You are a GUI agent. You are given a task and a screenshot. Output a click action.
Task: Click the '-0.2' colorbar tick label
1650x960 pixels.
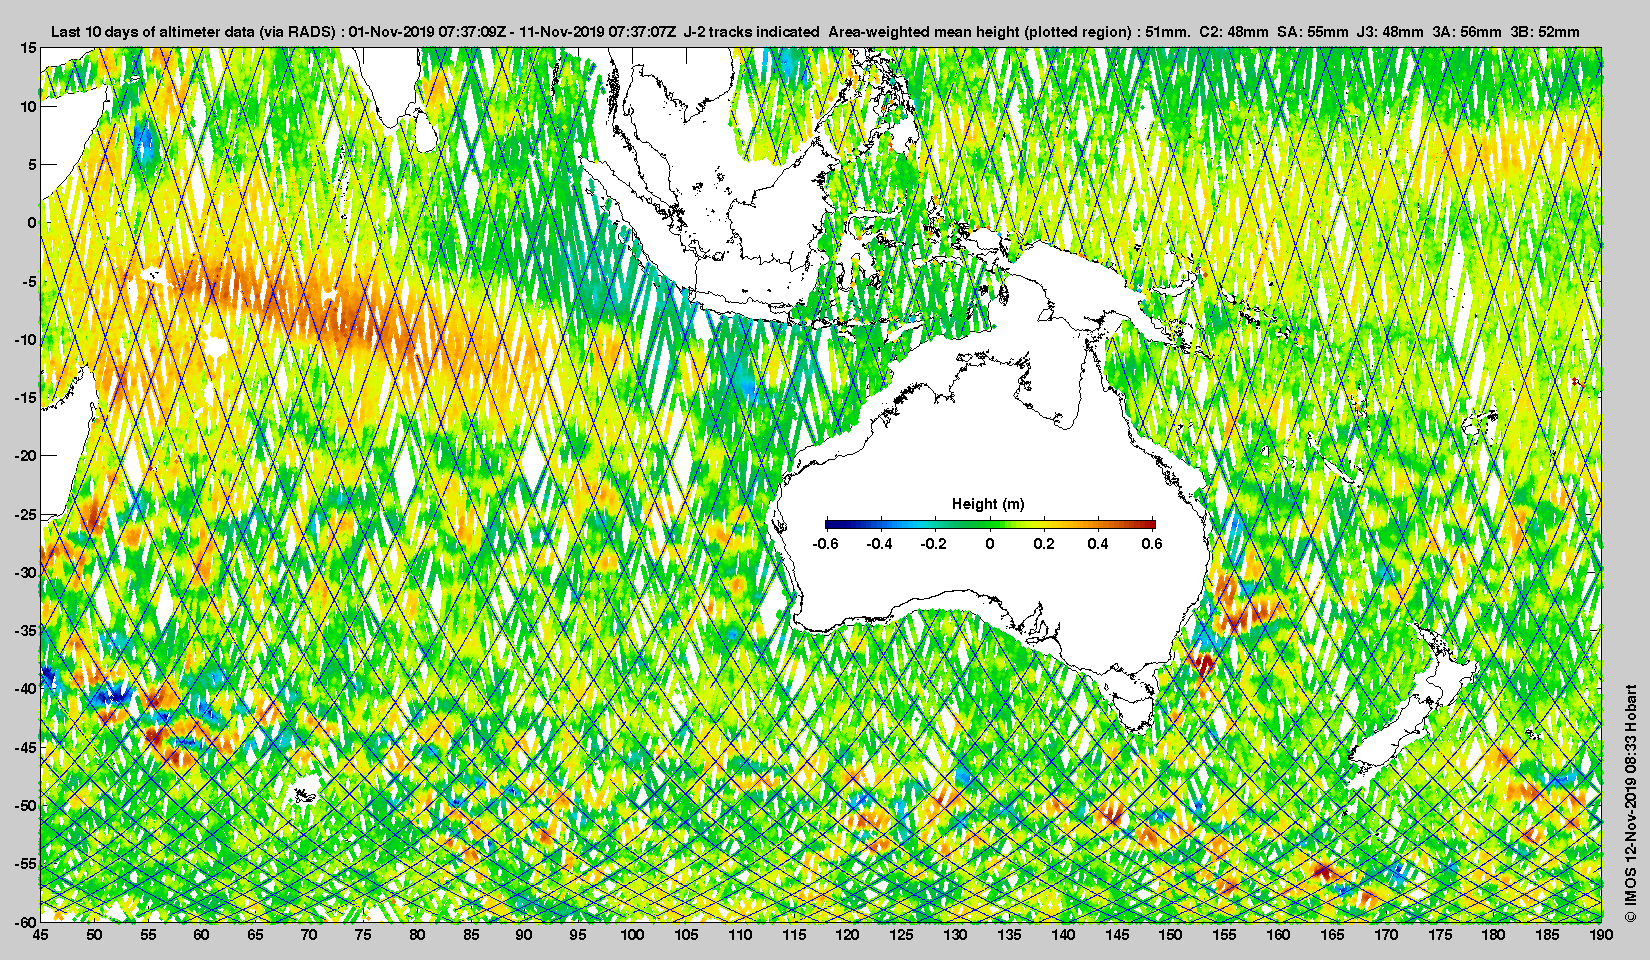[x=934, y=544]
